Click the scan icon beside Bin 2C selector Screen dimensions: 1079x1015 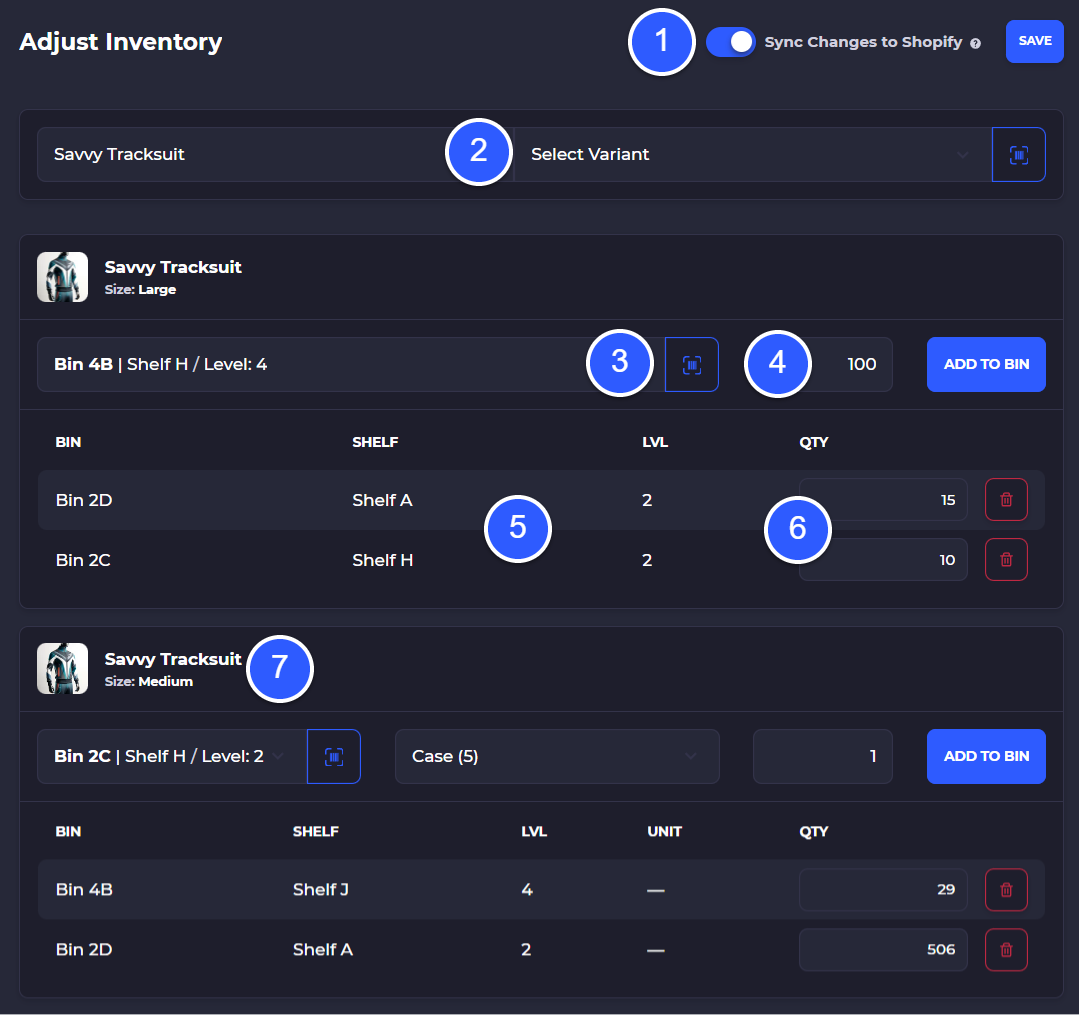(x=334, y=756)
